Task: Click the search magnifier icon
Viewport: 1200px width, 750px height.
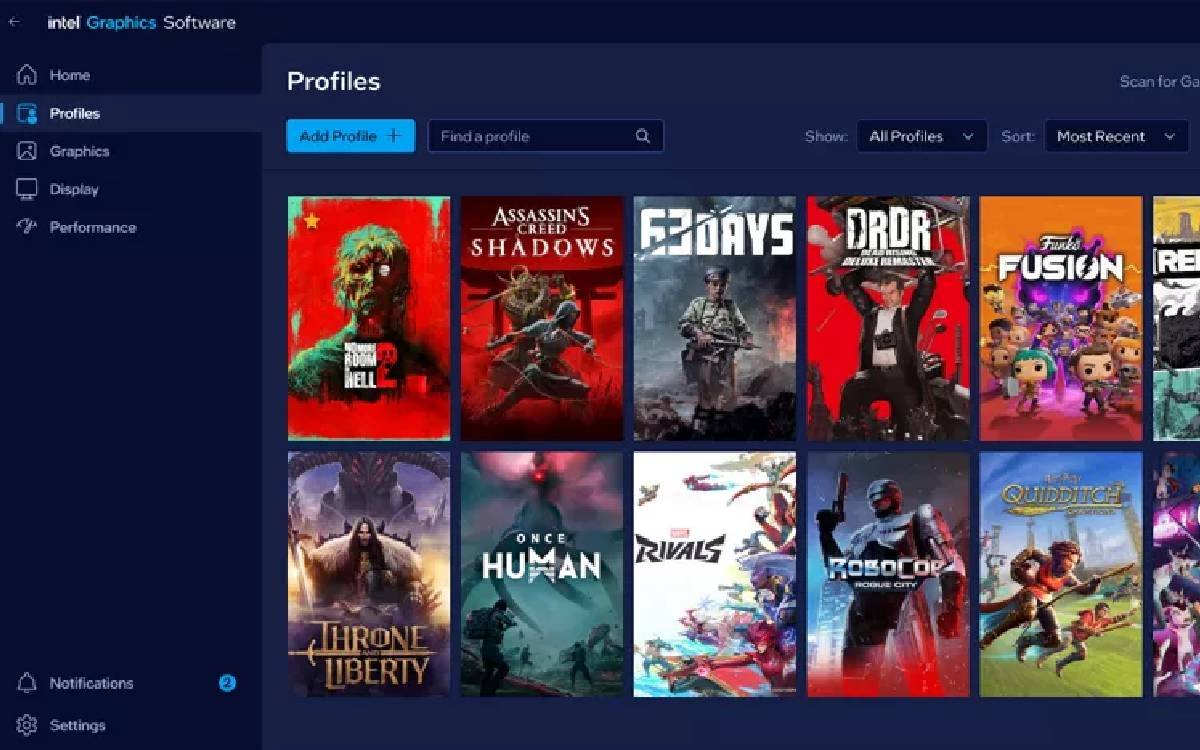Action: tap(643, 136)
